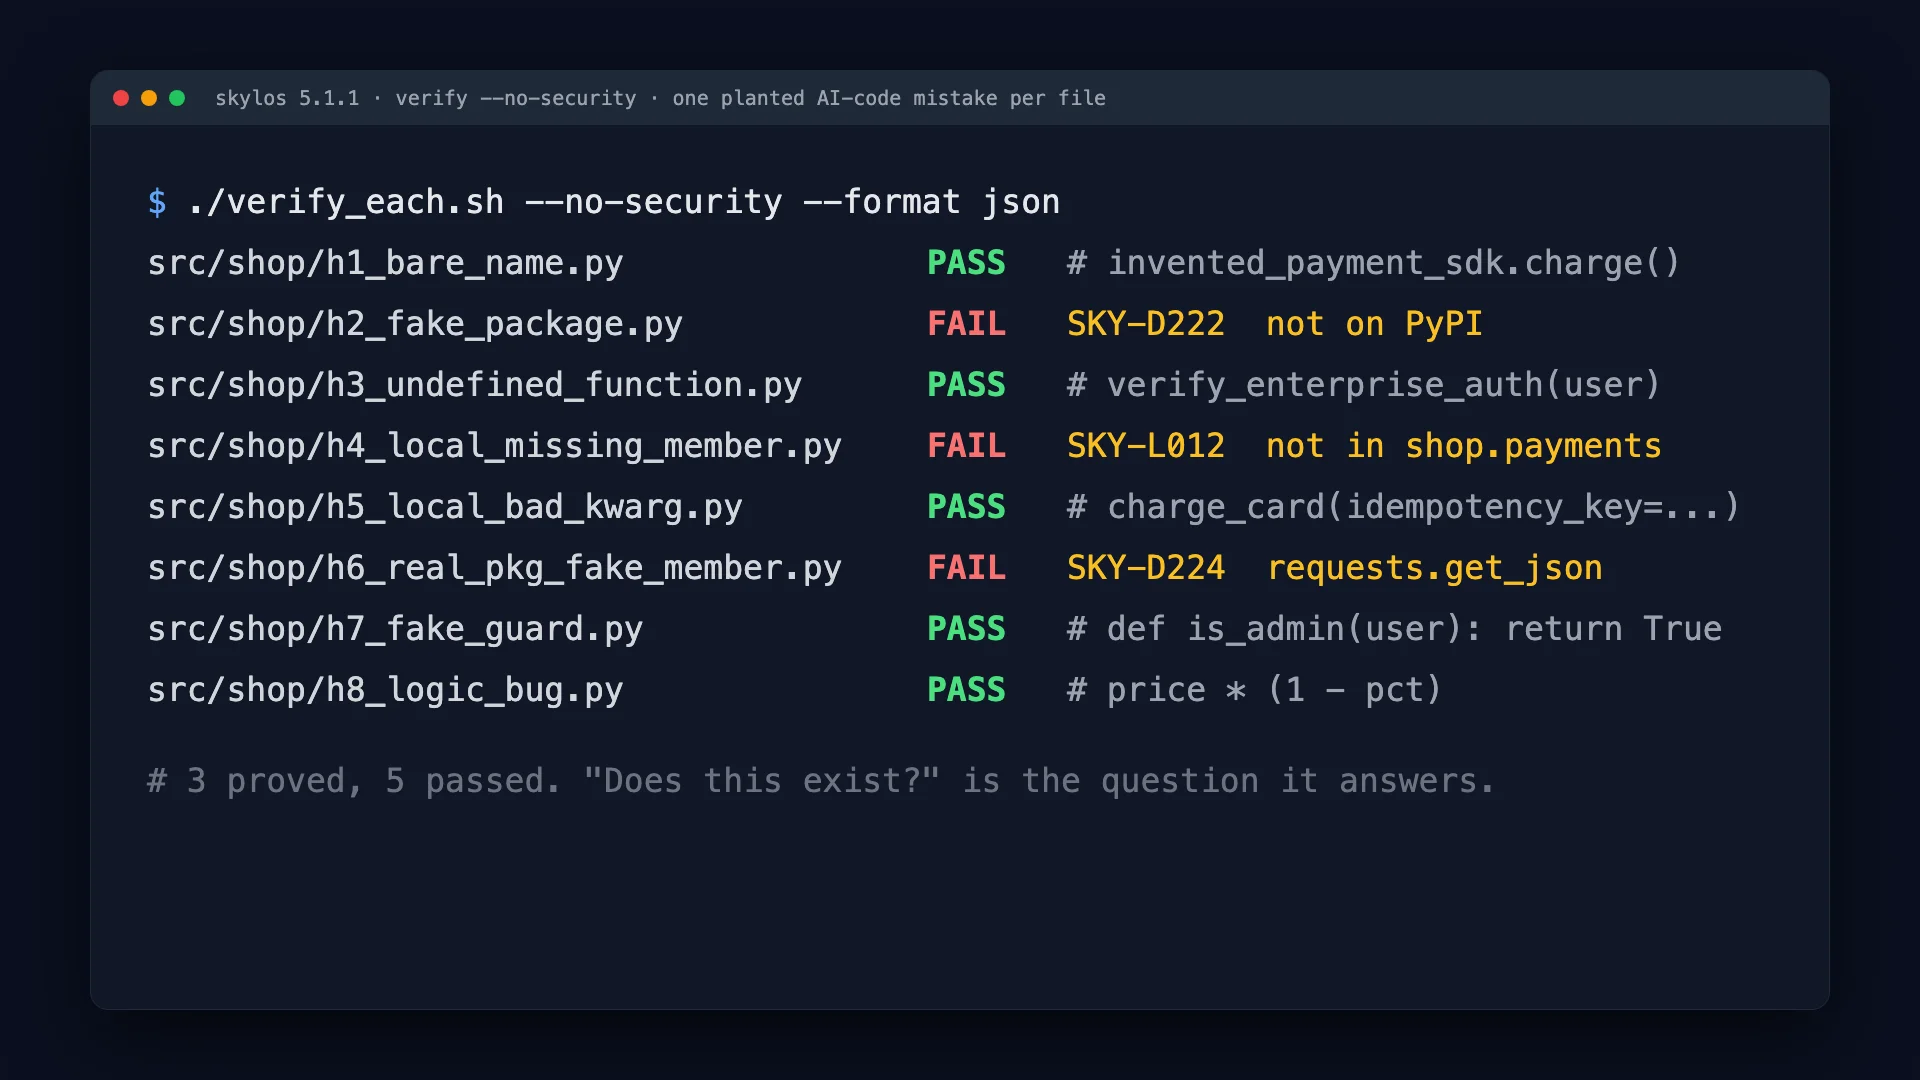The width and height of the screenshot is (1920, 1080).
Task: Click the red close window dot
Action: coord(121,98)
